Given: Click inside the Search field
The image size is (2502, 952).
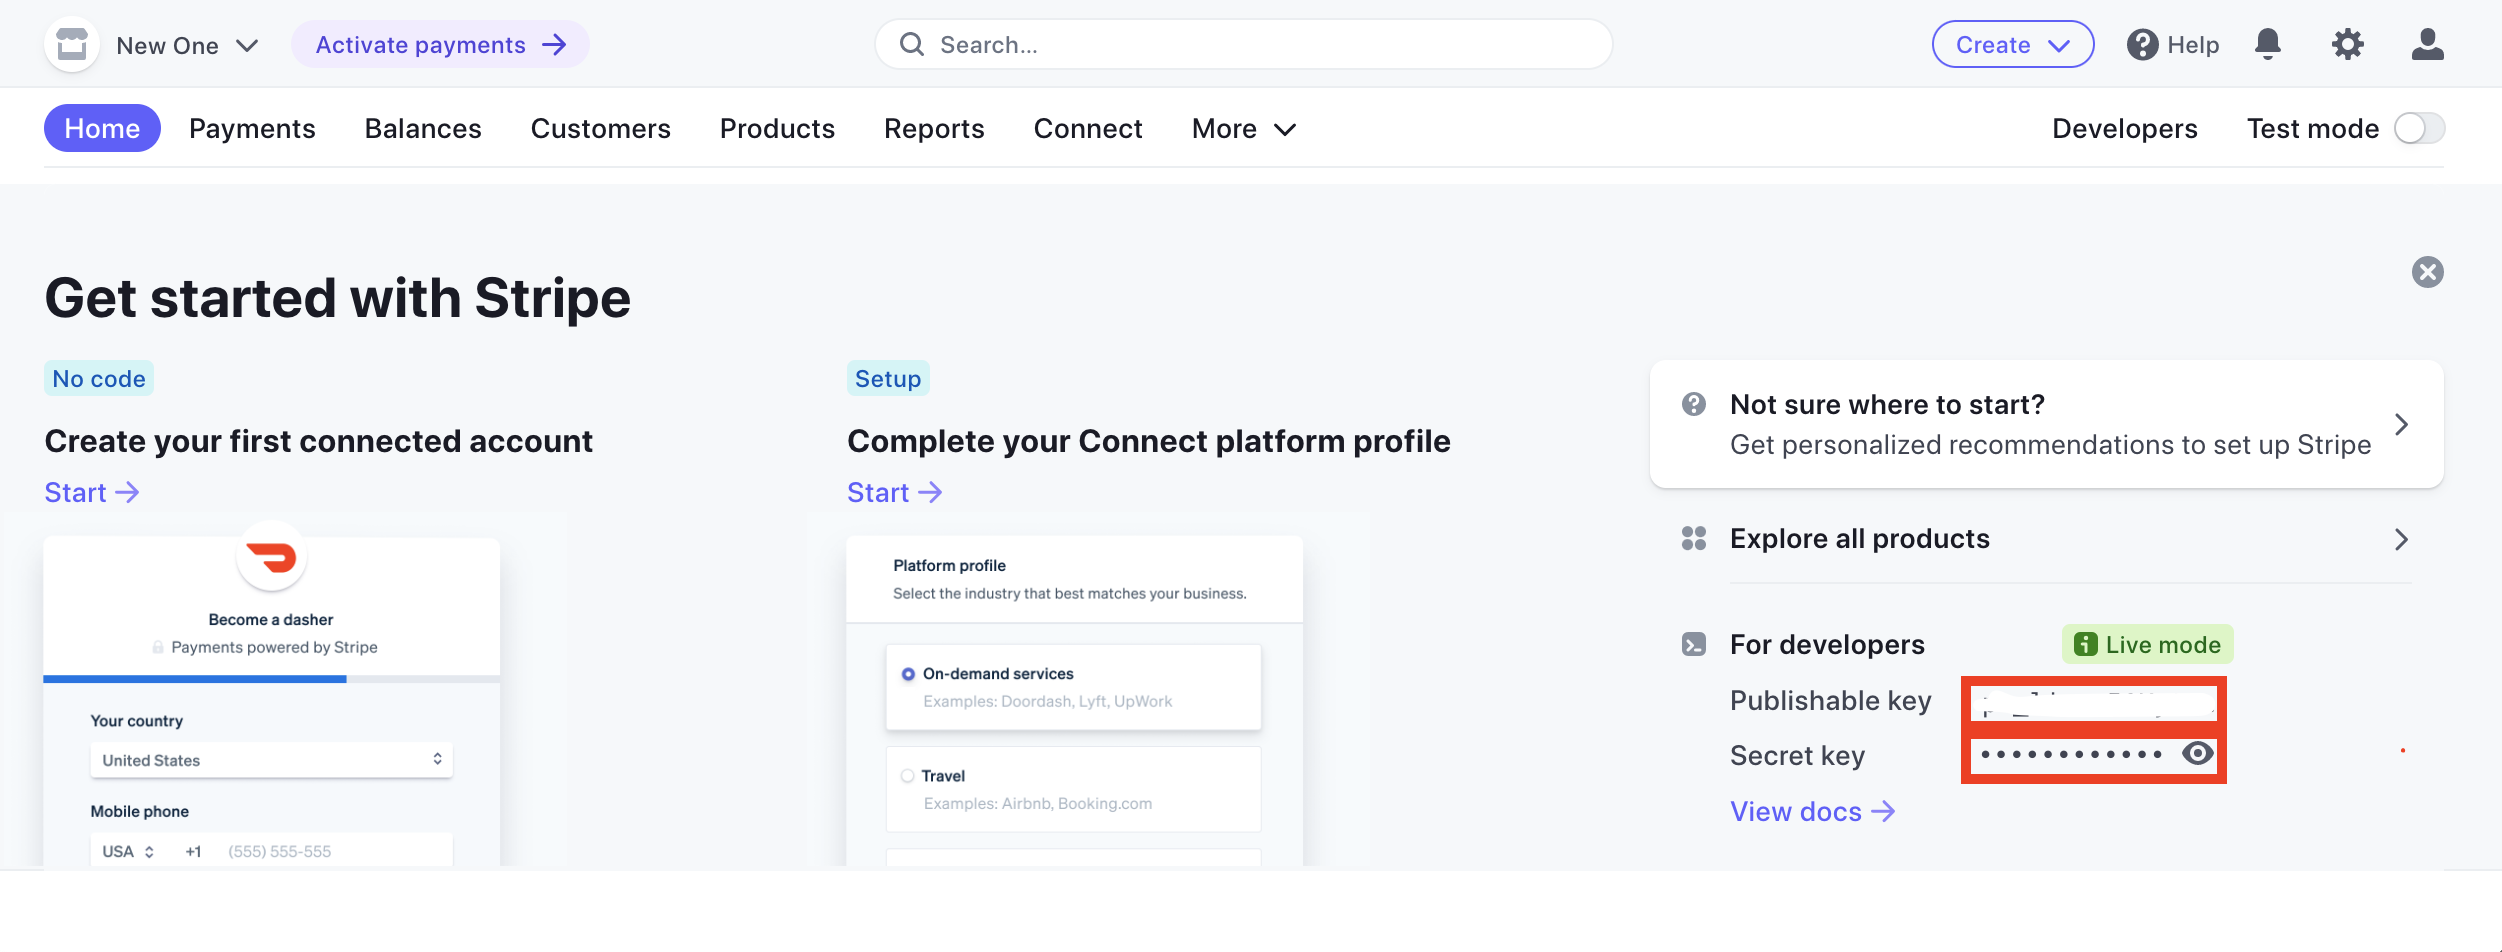Looking at the screenshot, I should click(1240, 44).
